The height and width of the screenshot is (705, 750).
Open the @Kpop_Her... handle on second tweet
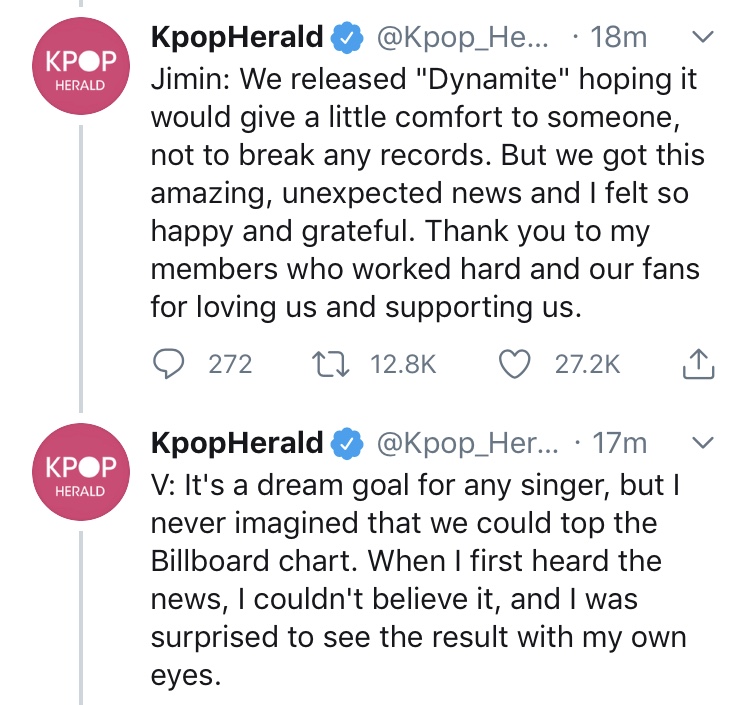click(468, 444)
